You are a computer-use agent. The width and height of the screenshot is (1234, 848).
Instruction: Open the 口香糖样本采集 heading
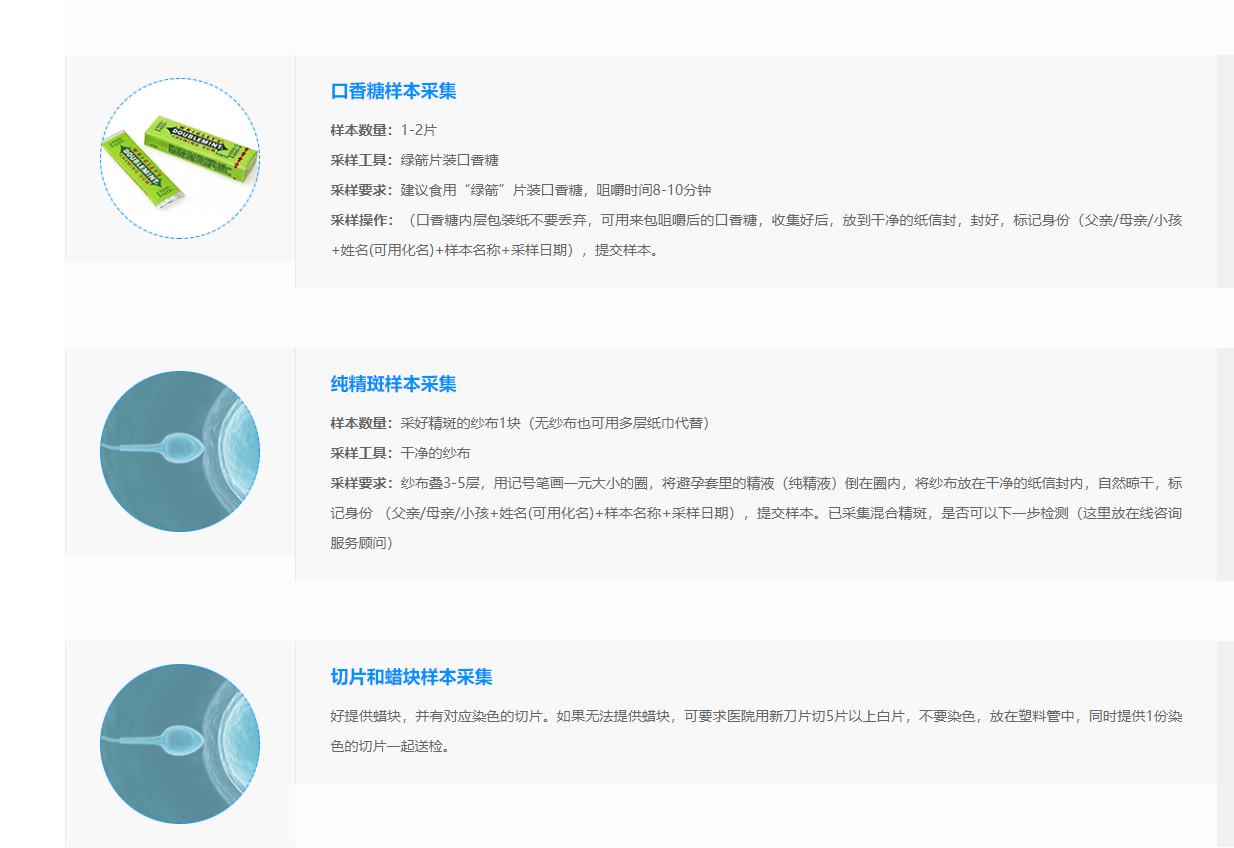click(x=393, y=91)
